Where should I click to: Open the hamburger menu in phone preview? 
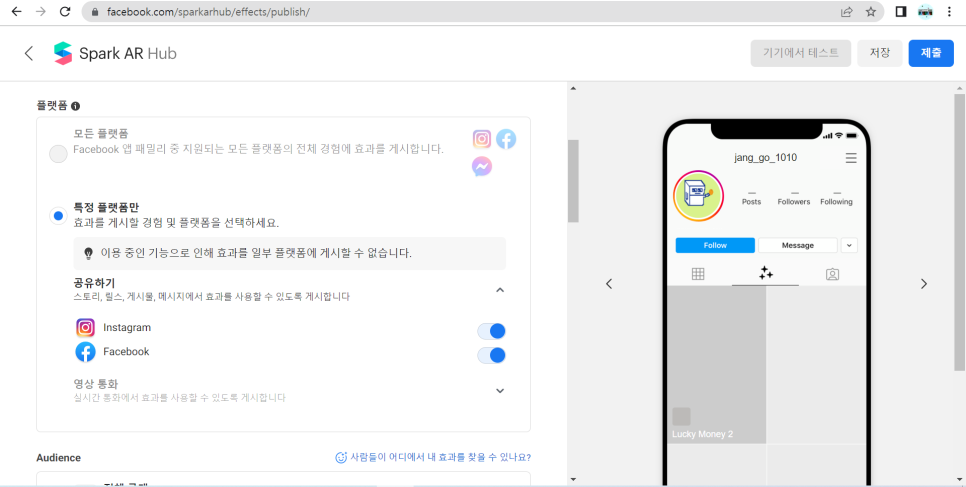(x=851, y=158)
